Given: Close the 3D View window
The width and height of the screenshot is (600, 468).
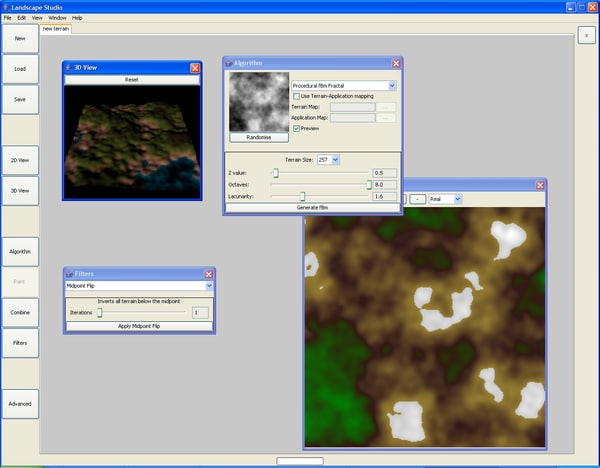Looking at the screenshot, I should [195, 68].
